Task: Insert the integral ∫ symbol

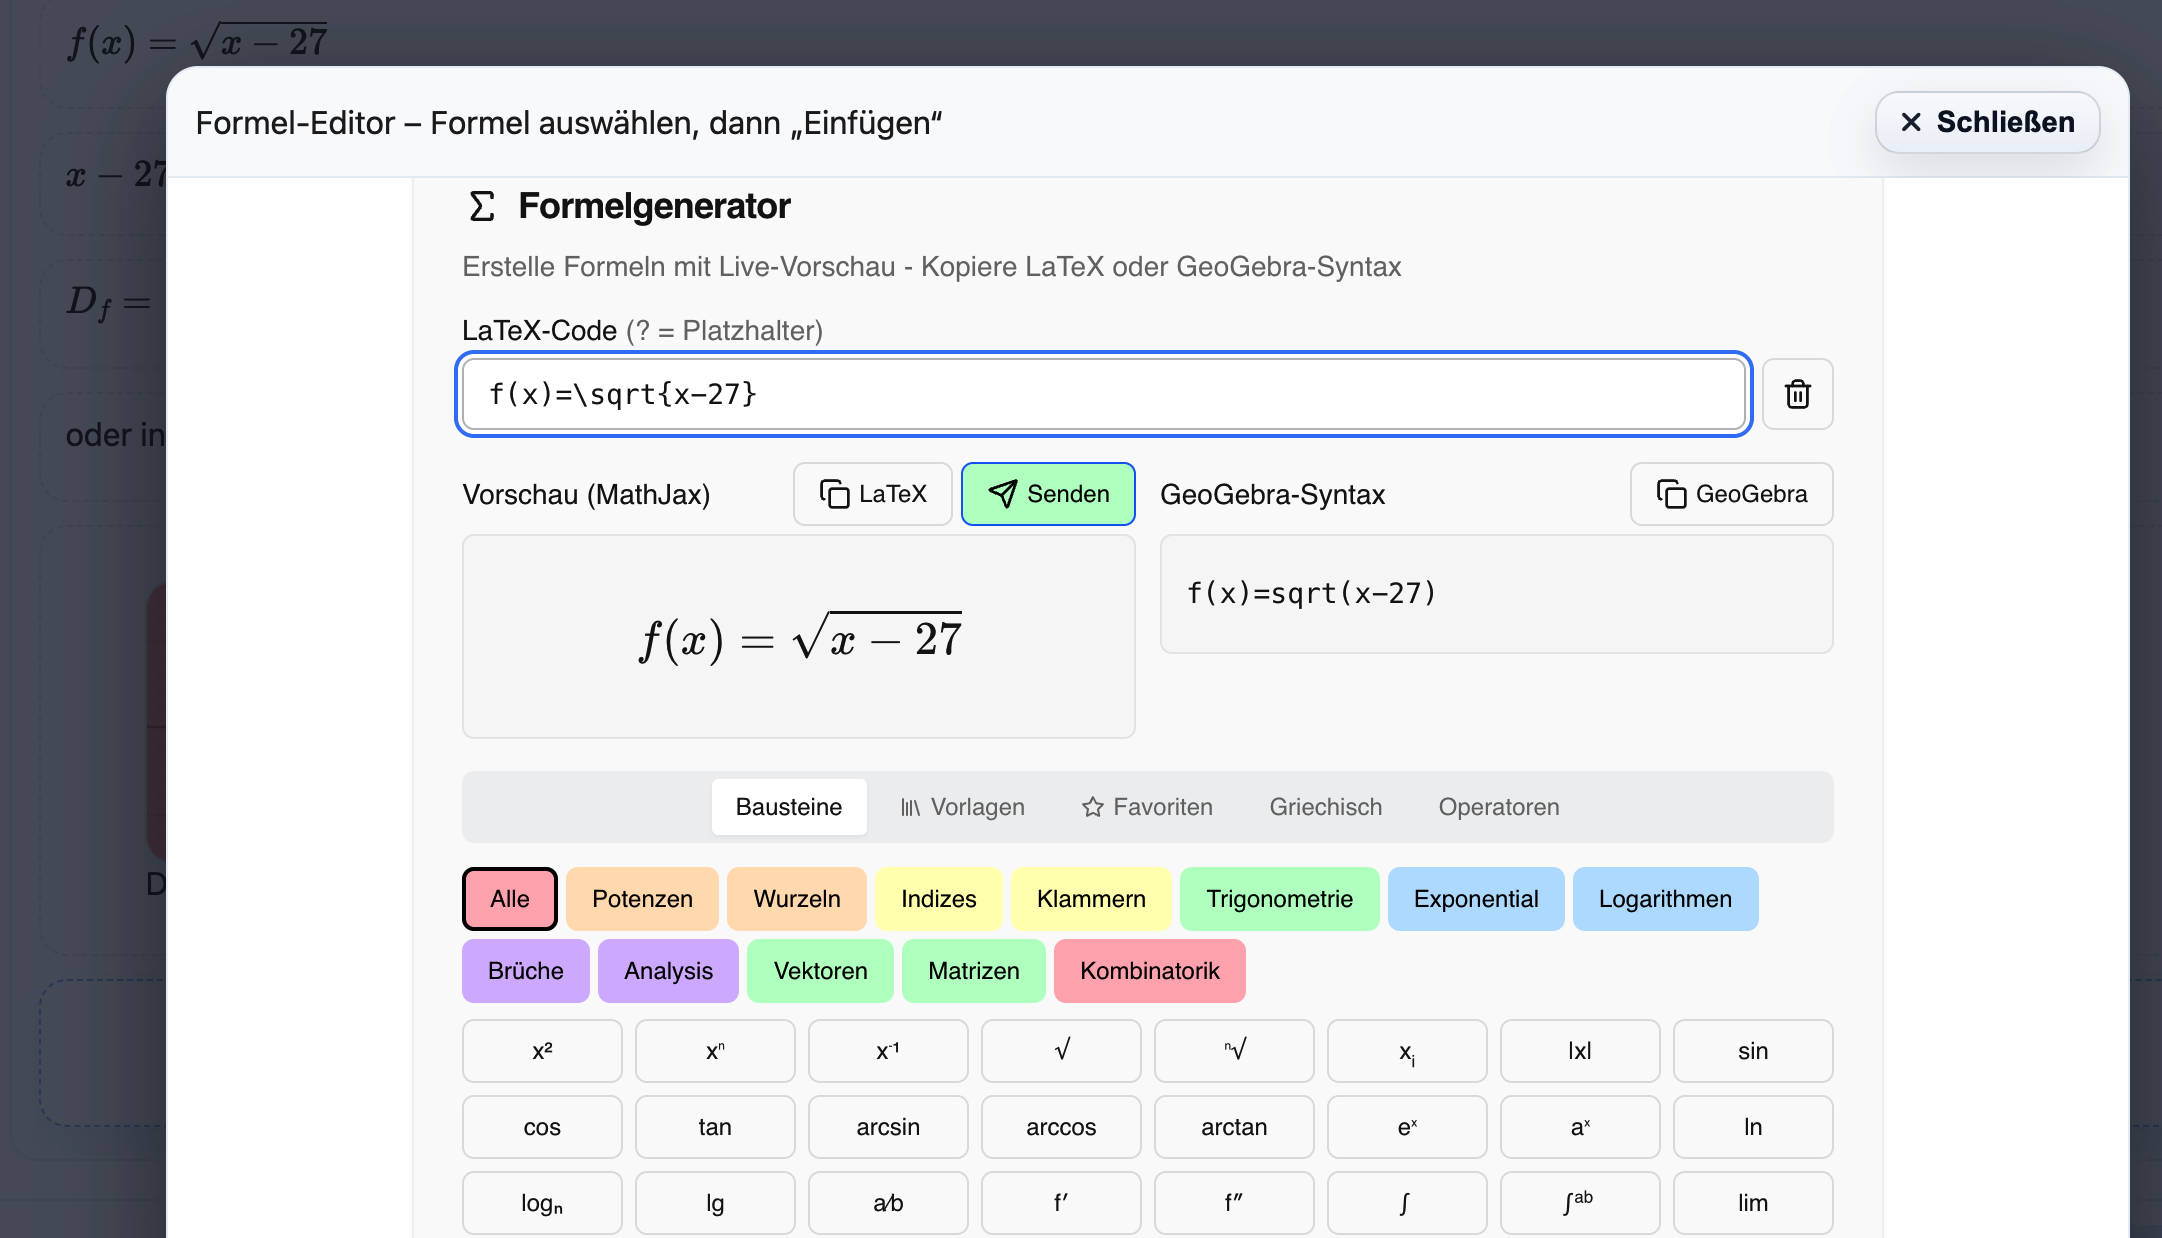Action: tap(1406, 1202)
